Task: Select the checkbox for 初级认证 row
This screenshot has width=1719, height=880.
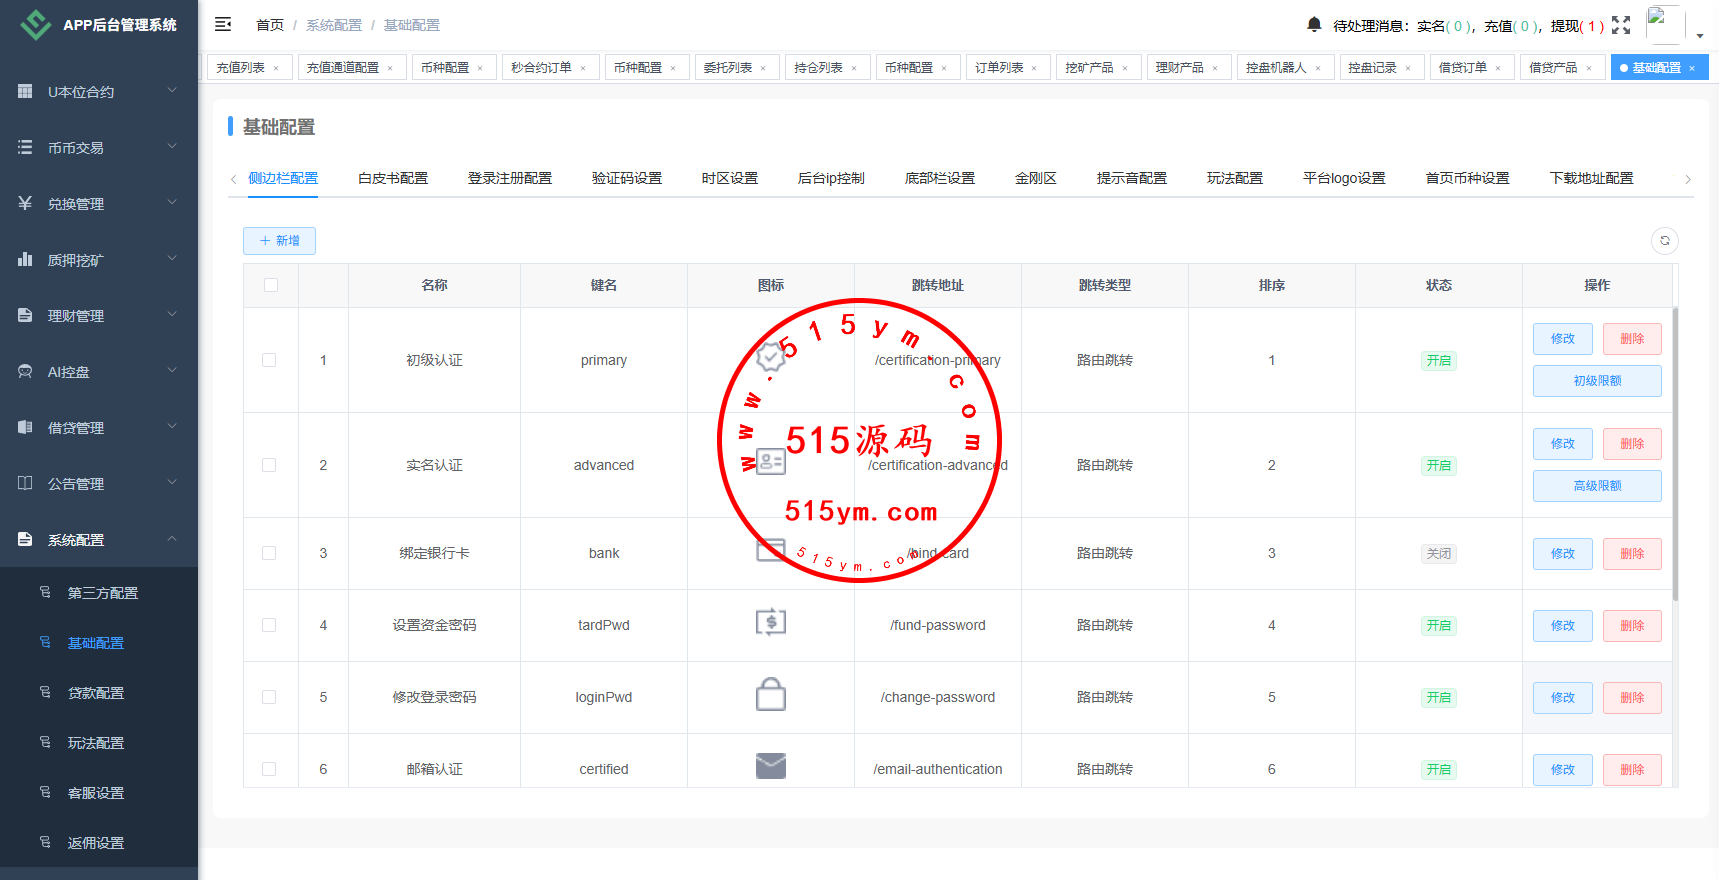Action: [x=269, y=360]
